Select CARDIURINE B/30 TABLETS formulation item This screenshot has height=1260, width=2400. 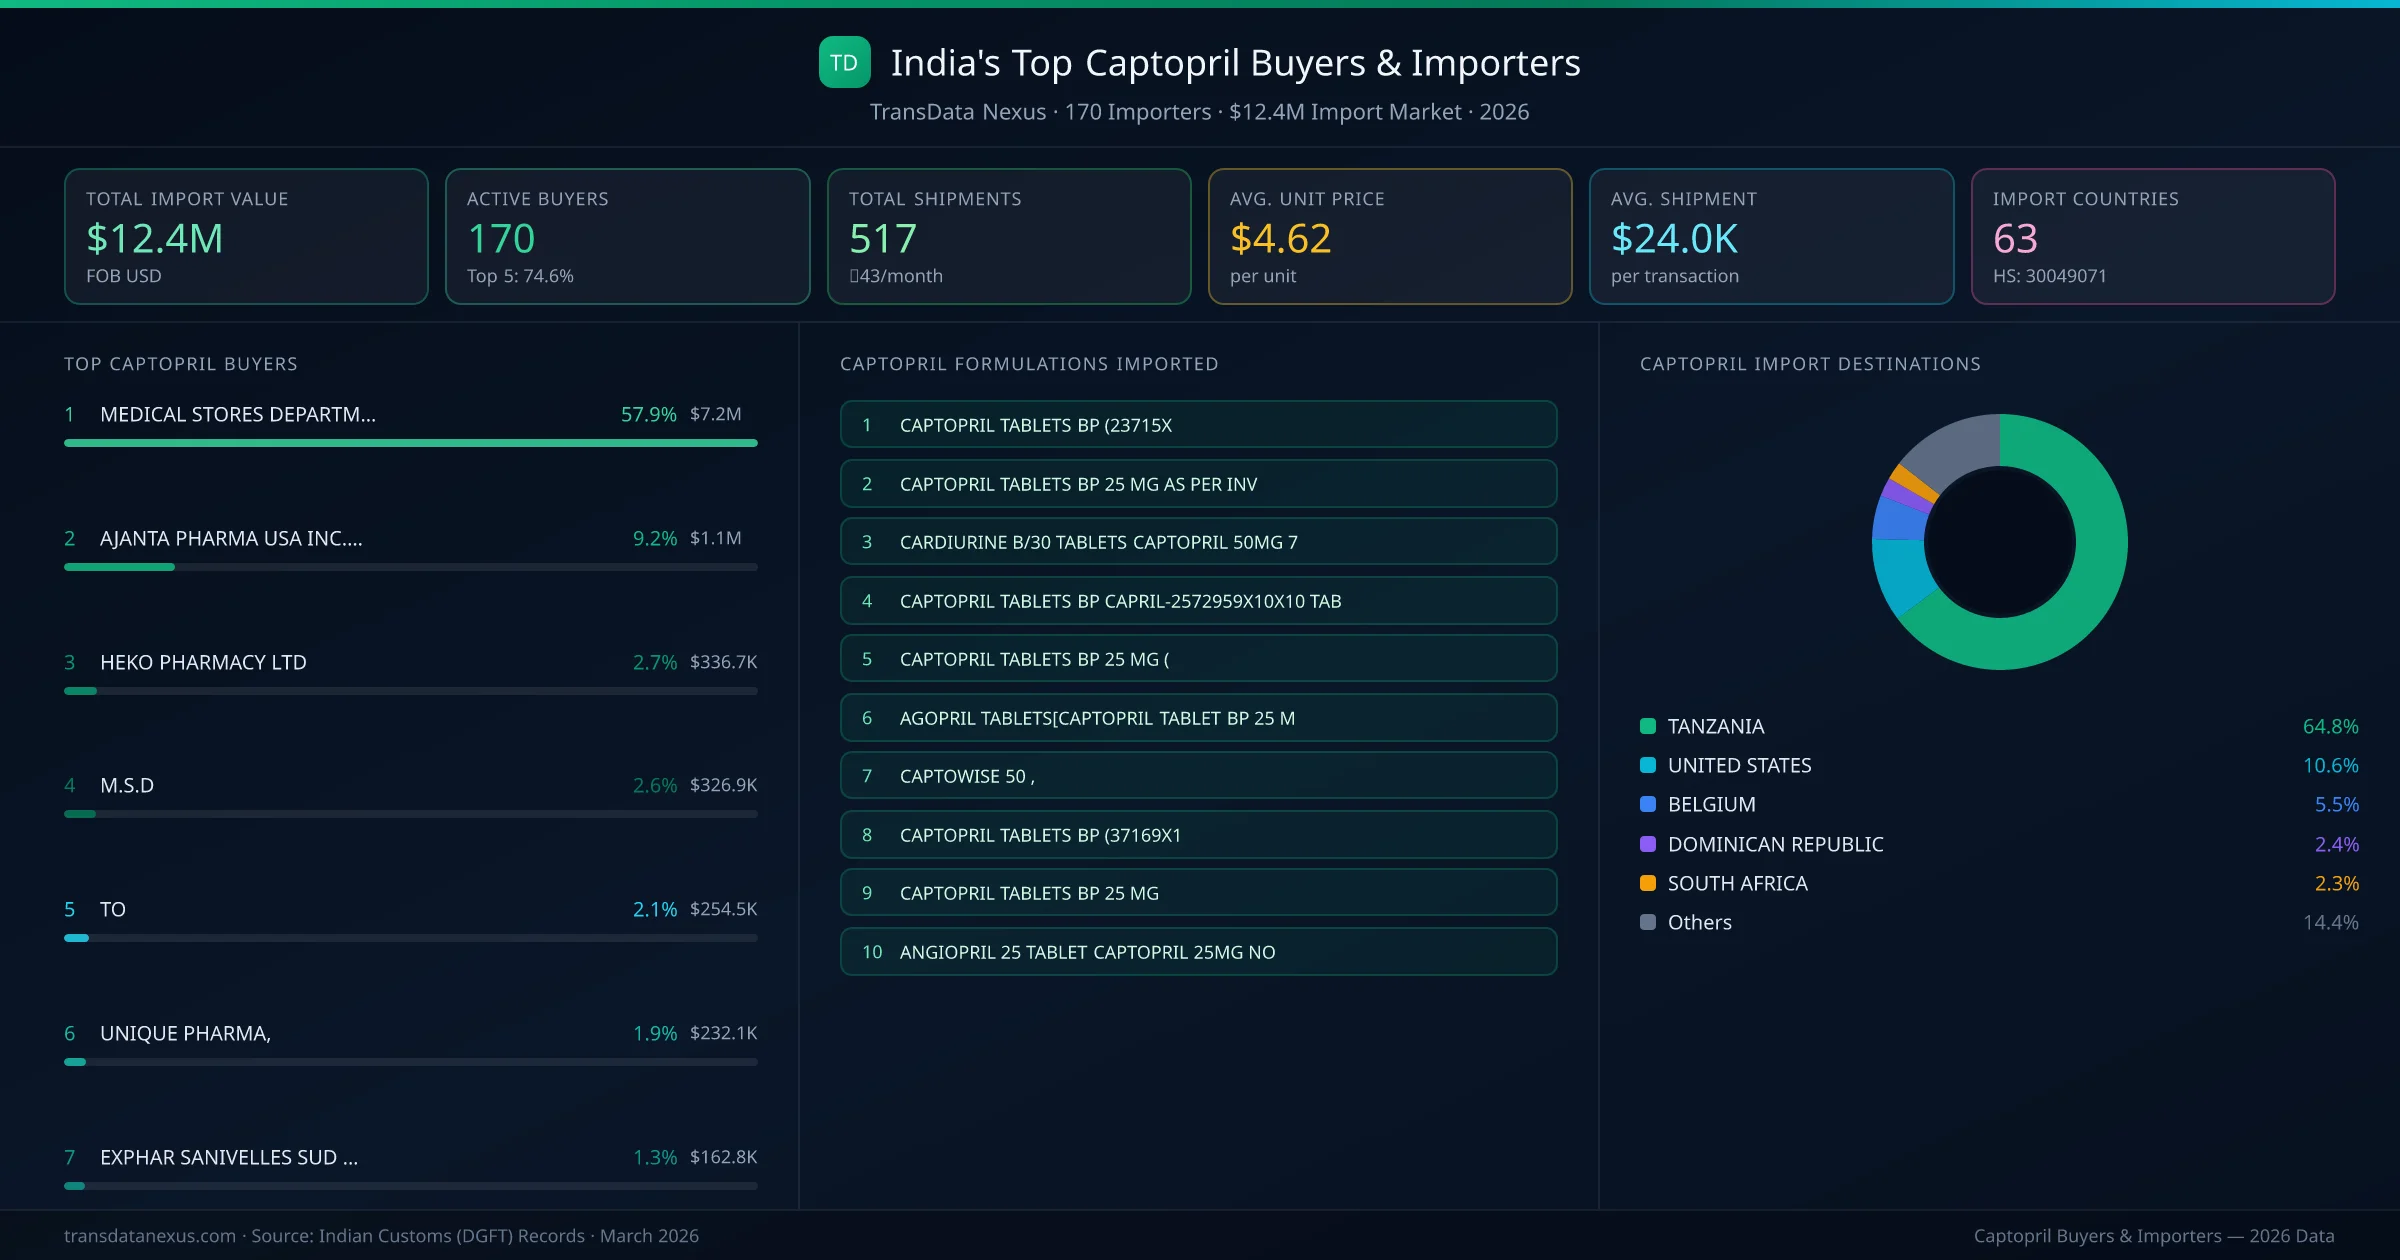pos(1198,542)
